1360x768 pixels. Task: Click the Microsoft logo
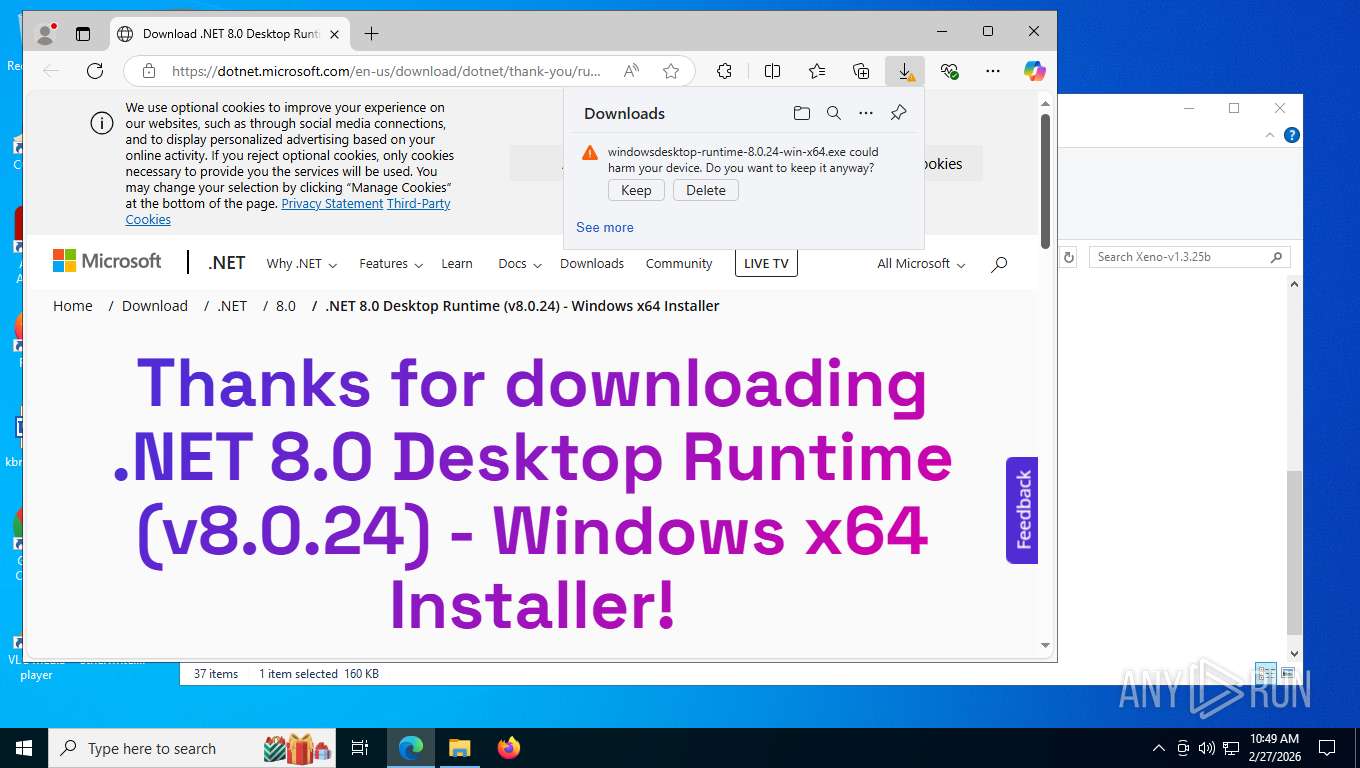[107, 261]
